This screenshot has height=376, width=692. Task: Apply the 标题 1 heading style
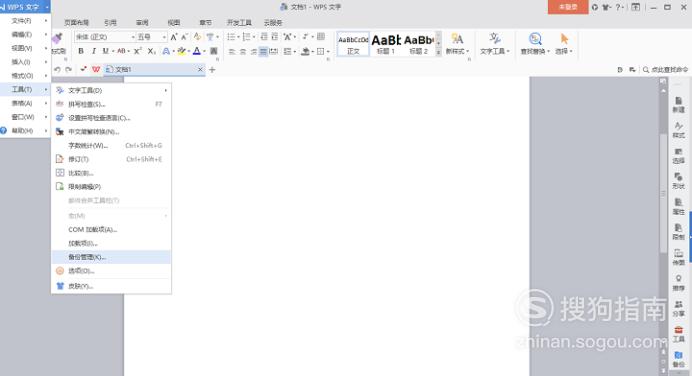tap(386, 44)
